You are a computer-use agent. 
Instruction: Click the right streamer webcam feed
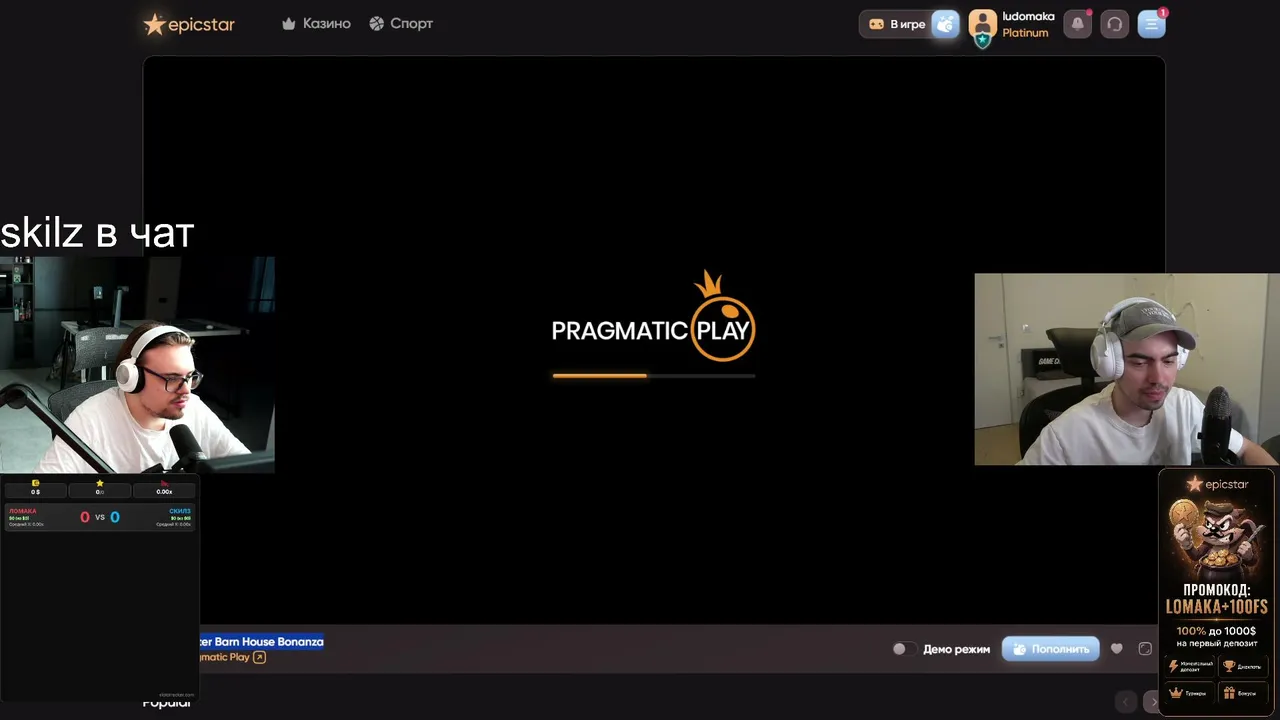(x=1127, y=369)
